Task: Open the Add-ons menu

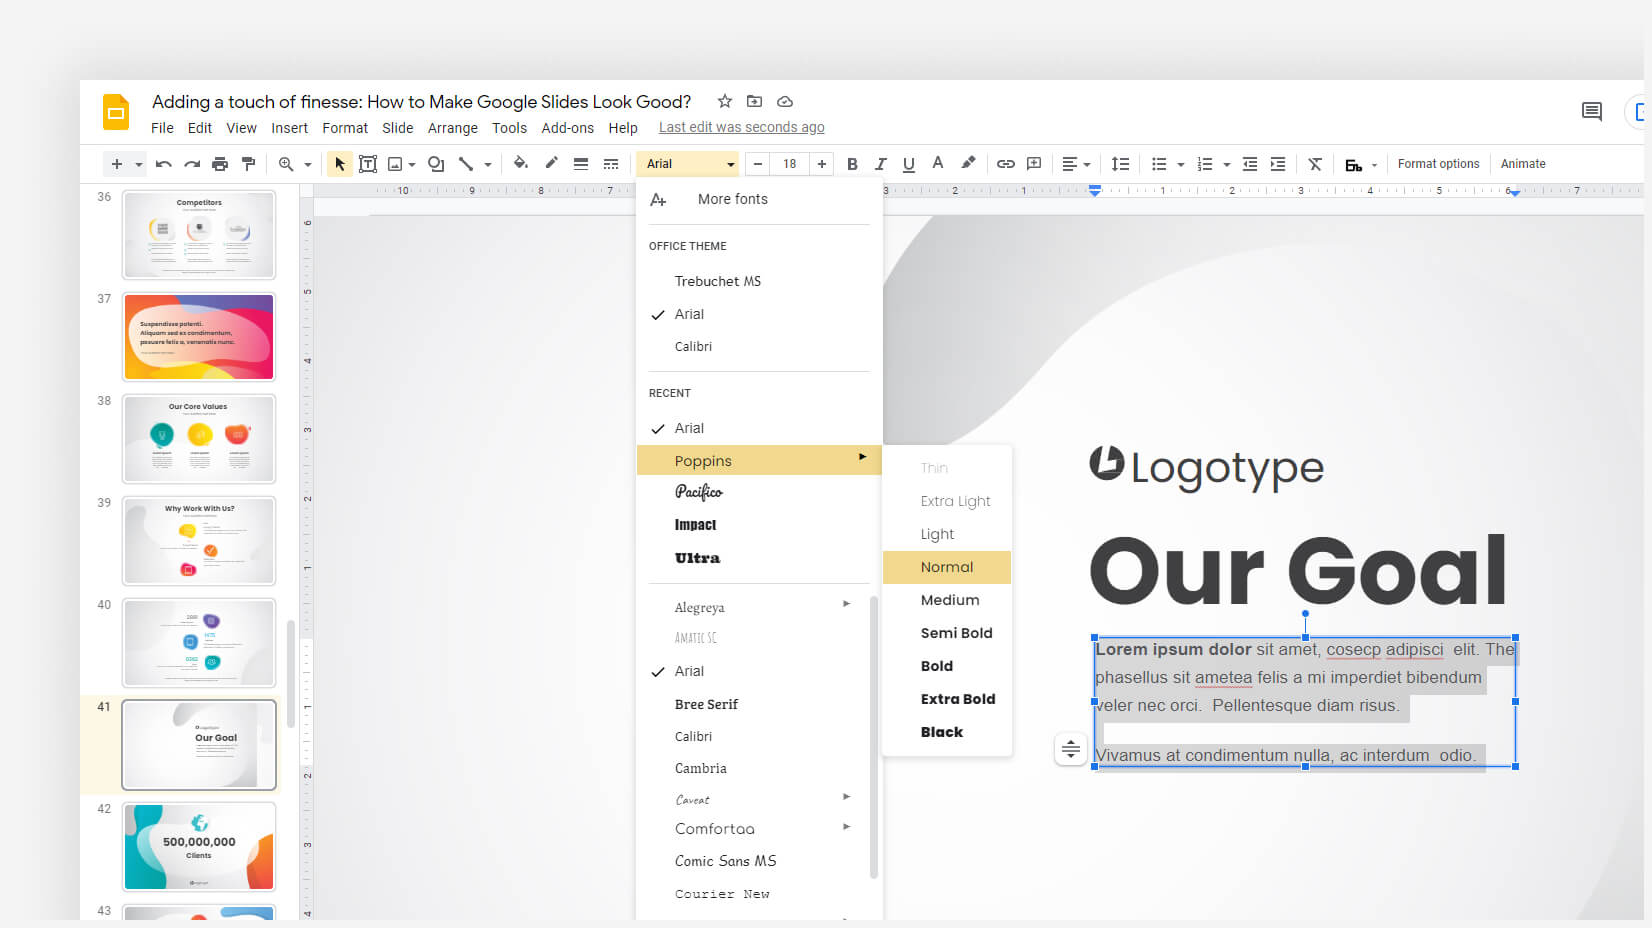Action: 568,128
